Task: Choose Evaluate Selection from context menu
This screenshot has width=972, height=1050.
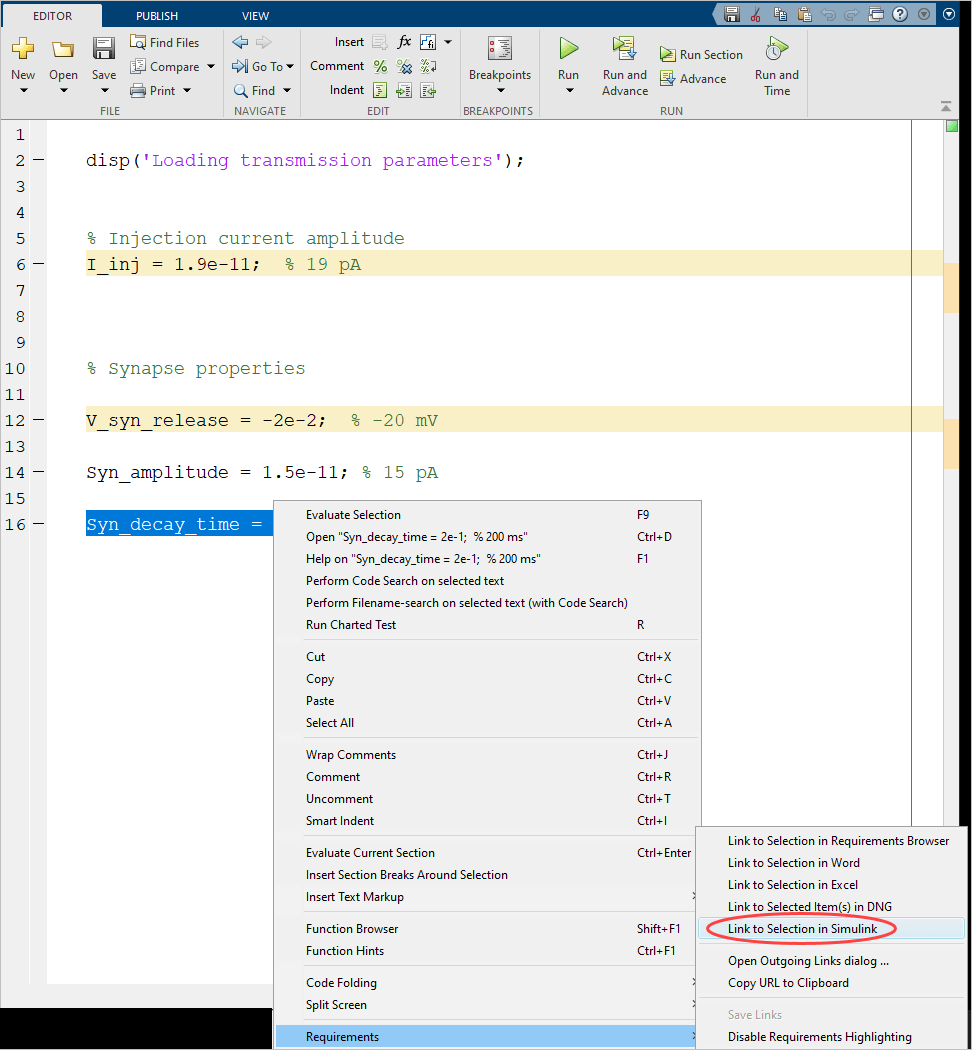Action: pos(353,515)
